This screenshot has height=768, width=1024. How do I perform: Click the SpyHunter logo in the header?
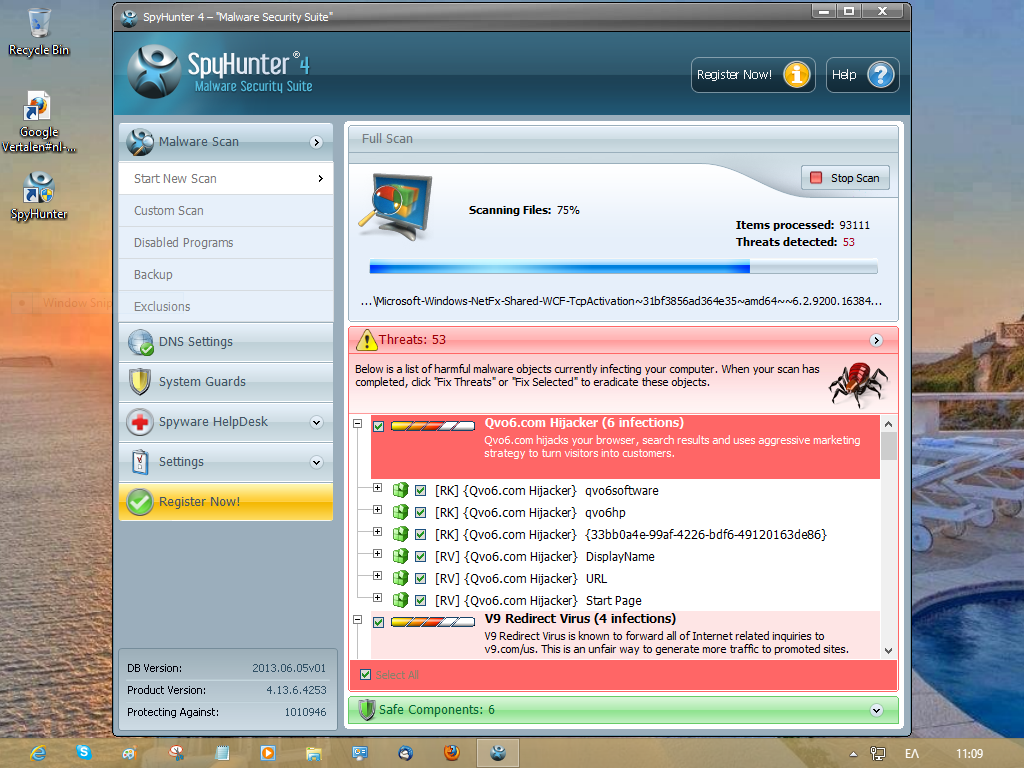tap(154, 72)
